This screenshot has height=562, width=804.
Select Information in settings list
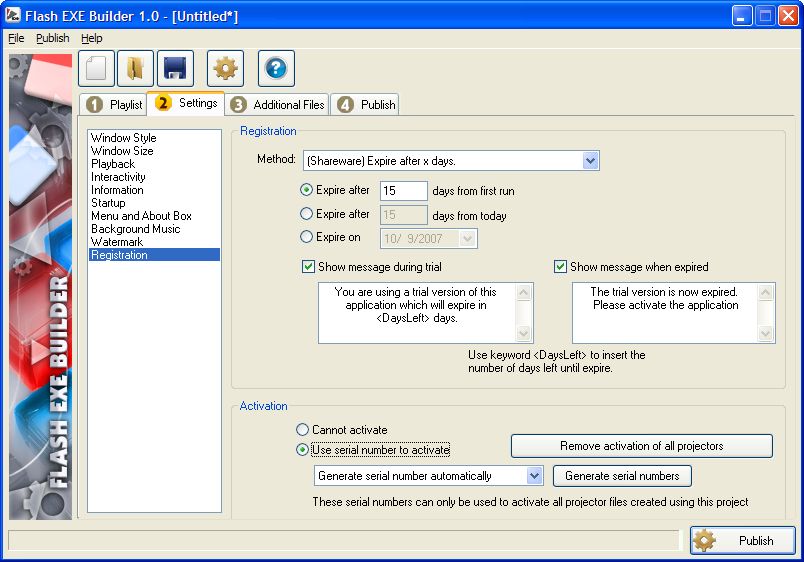tap(154, 190)
